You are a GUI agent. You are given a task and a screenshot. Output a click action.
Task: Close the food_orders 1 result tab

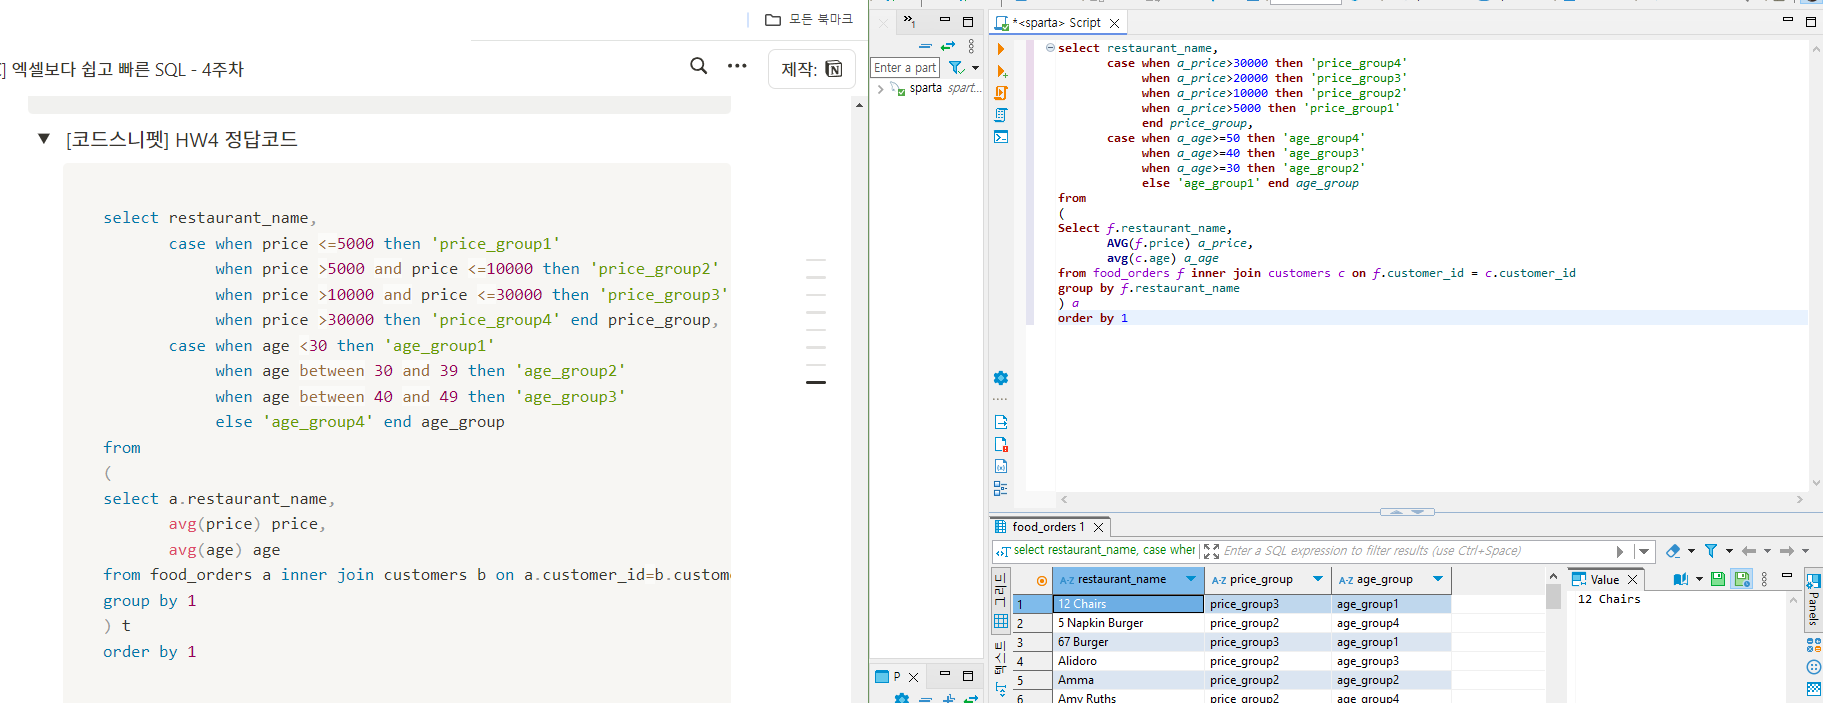pos(1098,527)
